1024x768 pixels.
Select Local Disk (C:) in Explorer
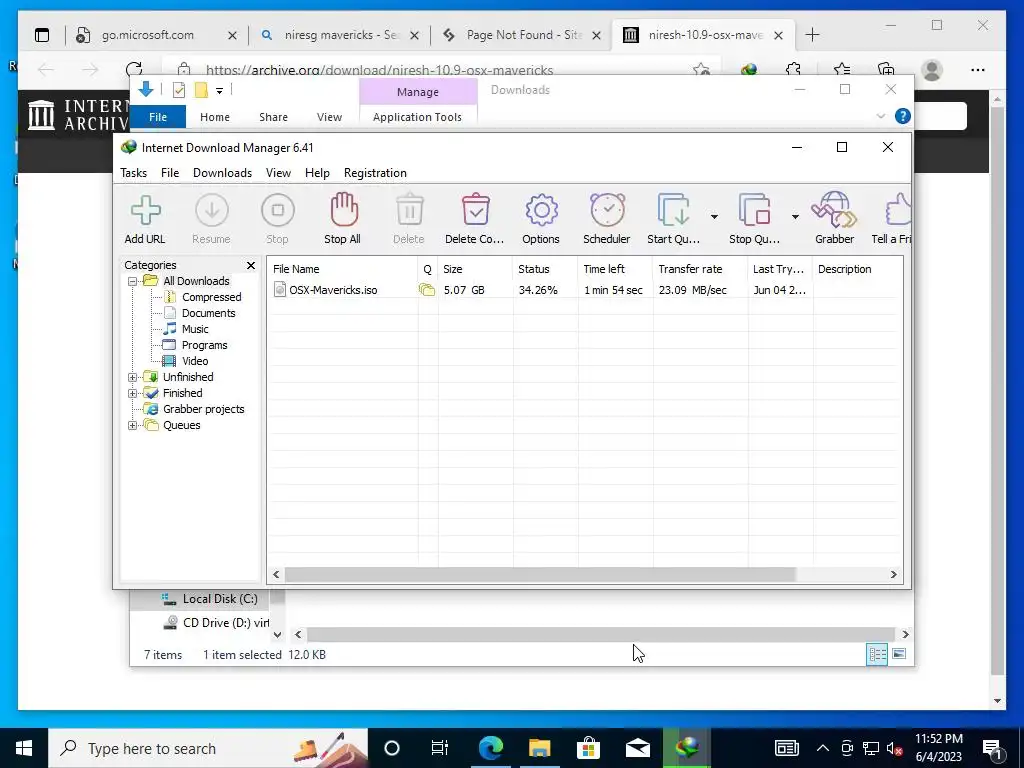coord(220,599)
